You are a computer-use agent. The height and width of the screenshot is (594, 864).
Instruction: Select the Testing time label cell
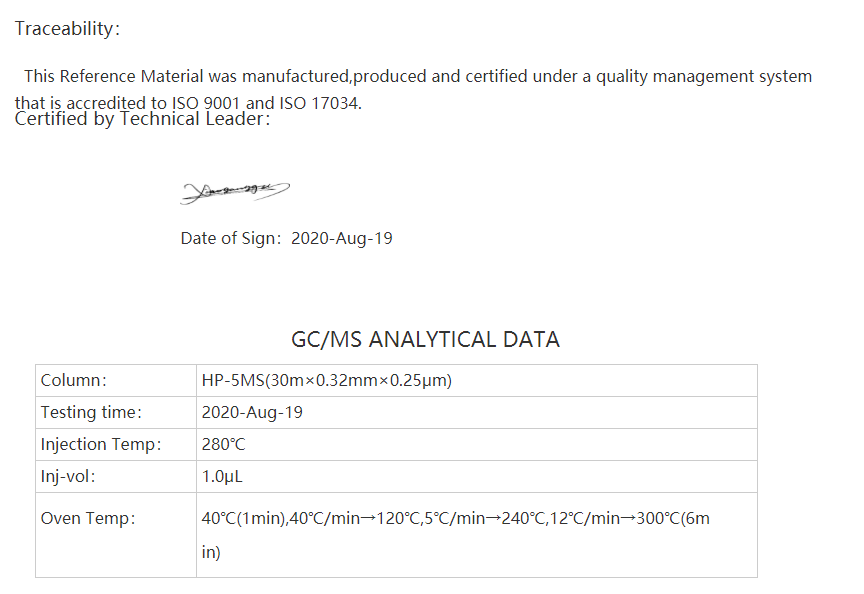(116, 412)
